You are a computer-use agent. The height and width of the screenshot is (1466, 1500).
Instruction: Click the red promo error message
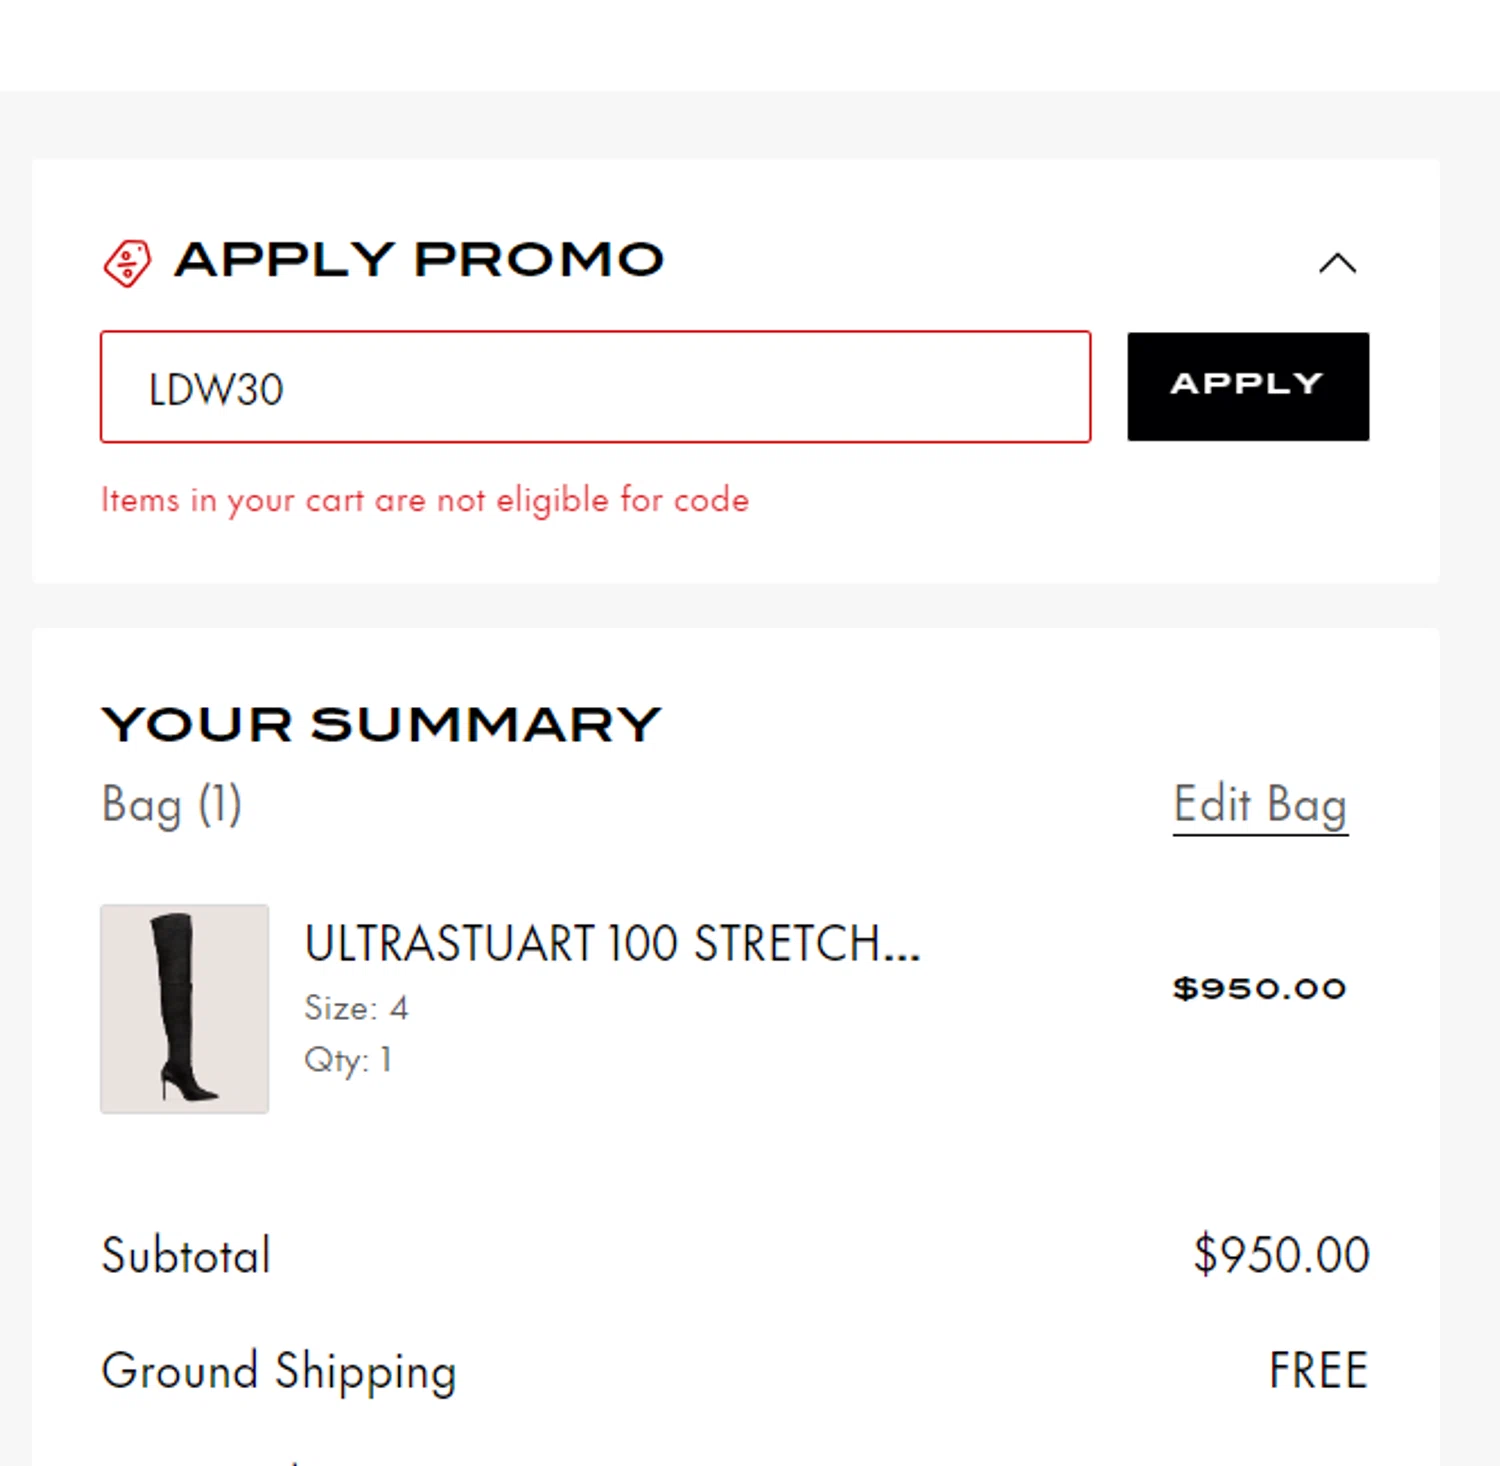[425, 500]
